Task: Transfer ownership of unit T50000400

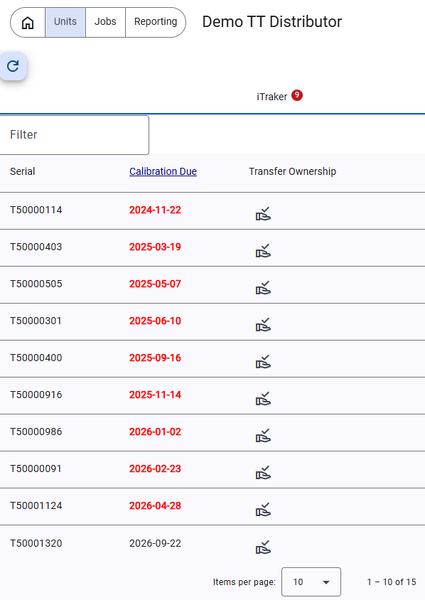Action: 263,362
